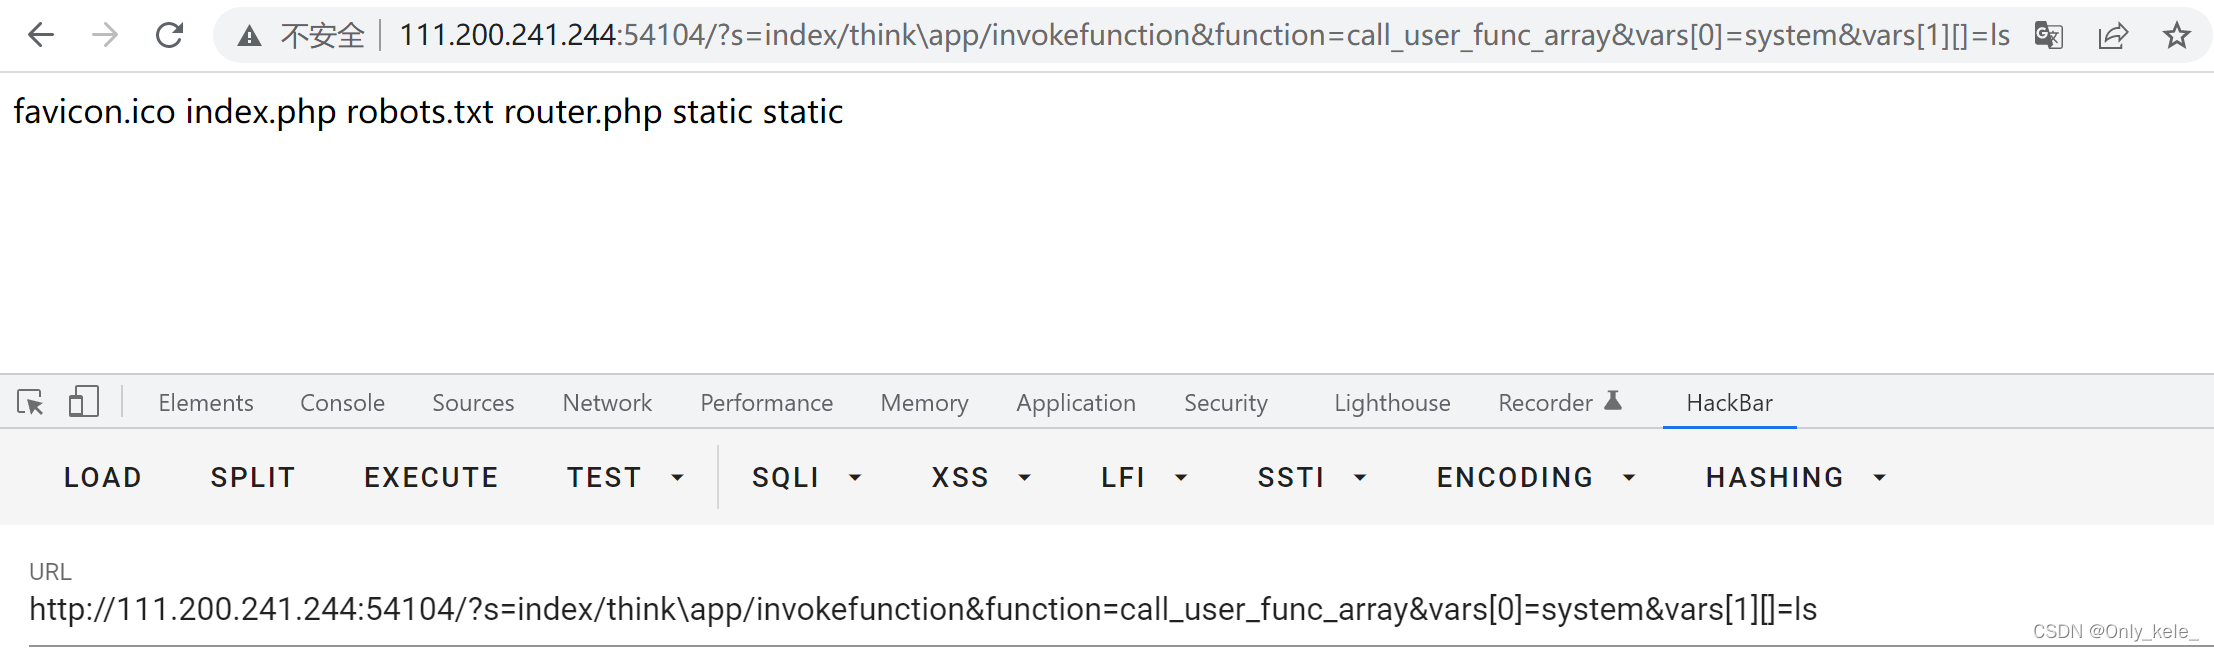Click the share page icon
The width and height of the screenshot is (2214, 651).
point(2112,37)
